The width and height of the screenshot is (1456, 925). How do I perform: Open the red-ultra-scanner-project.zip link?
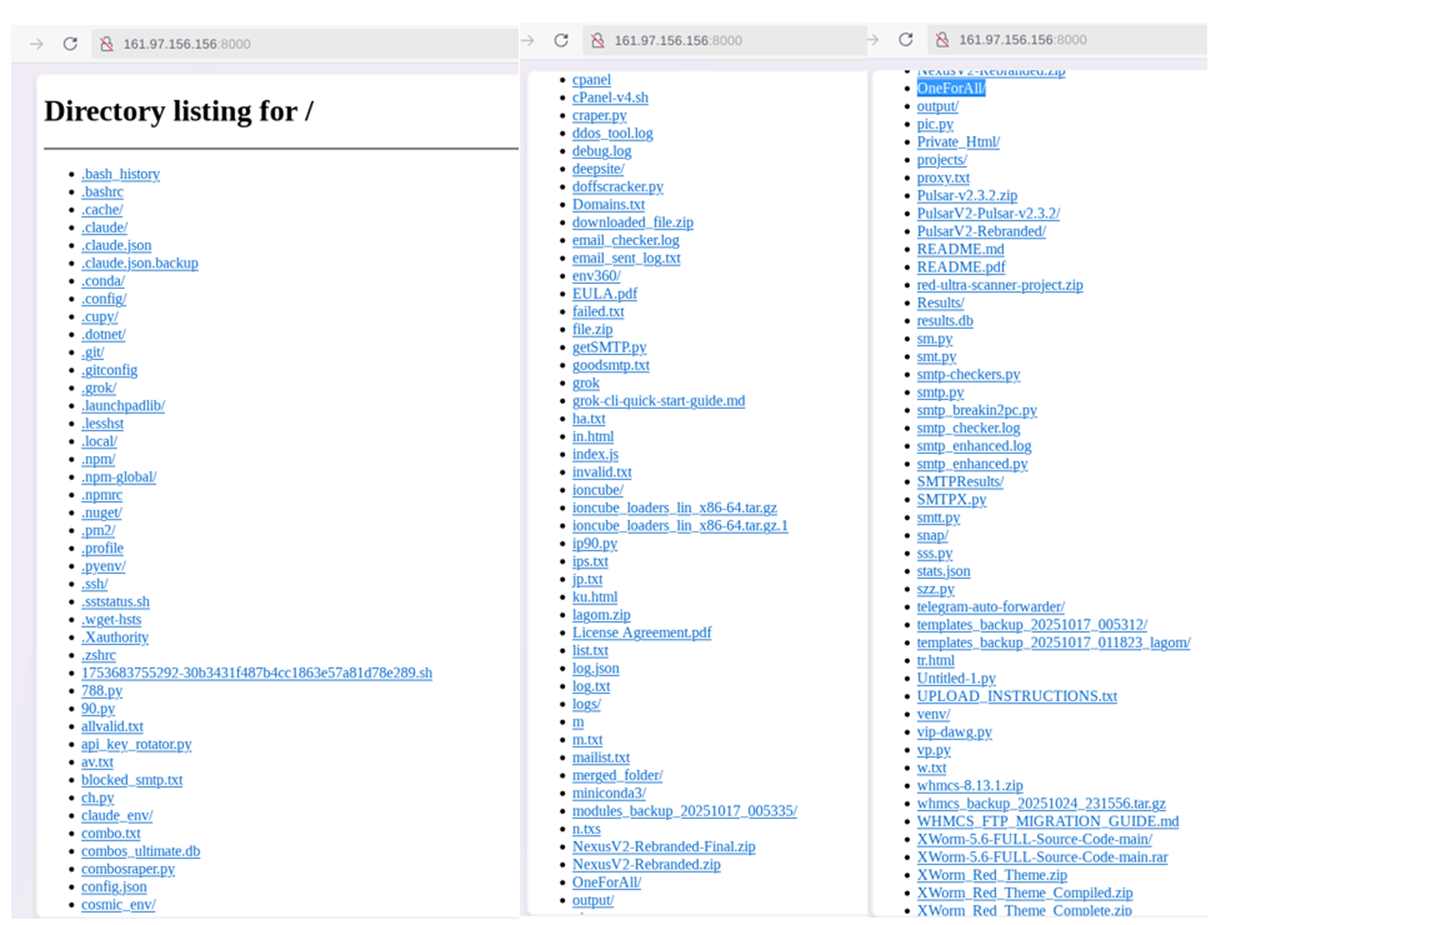coord(999,285)
